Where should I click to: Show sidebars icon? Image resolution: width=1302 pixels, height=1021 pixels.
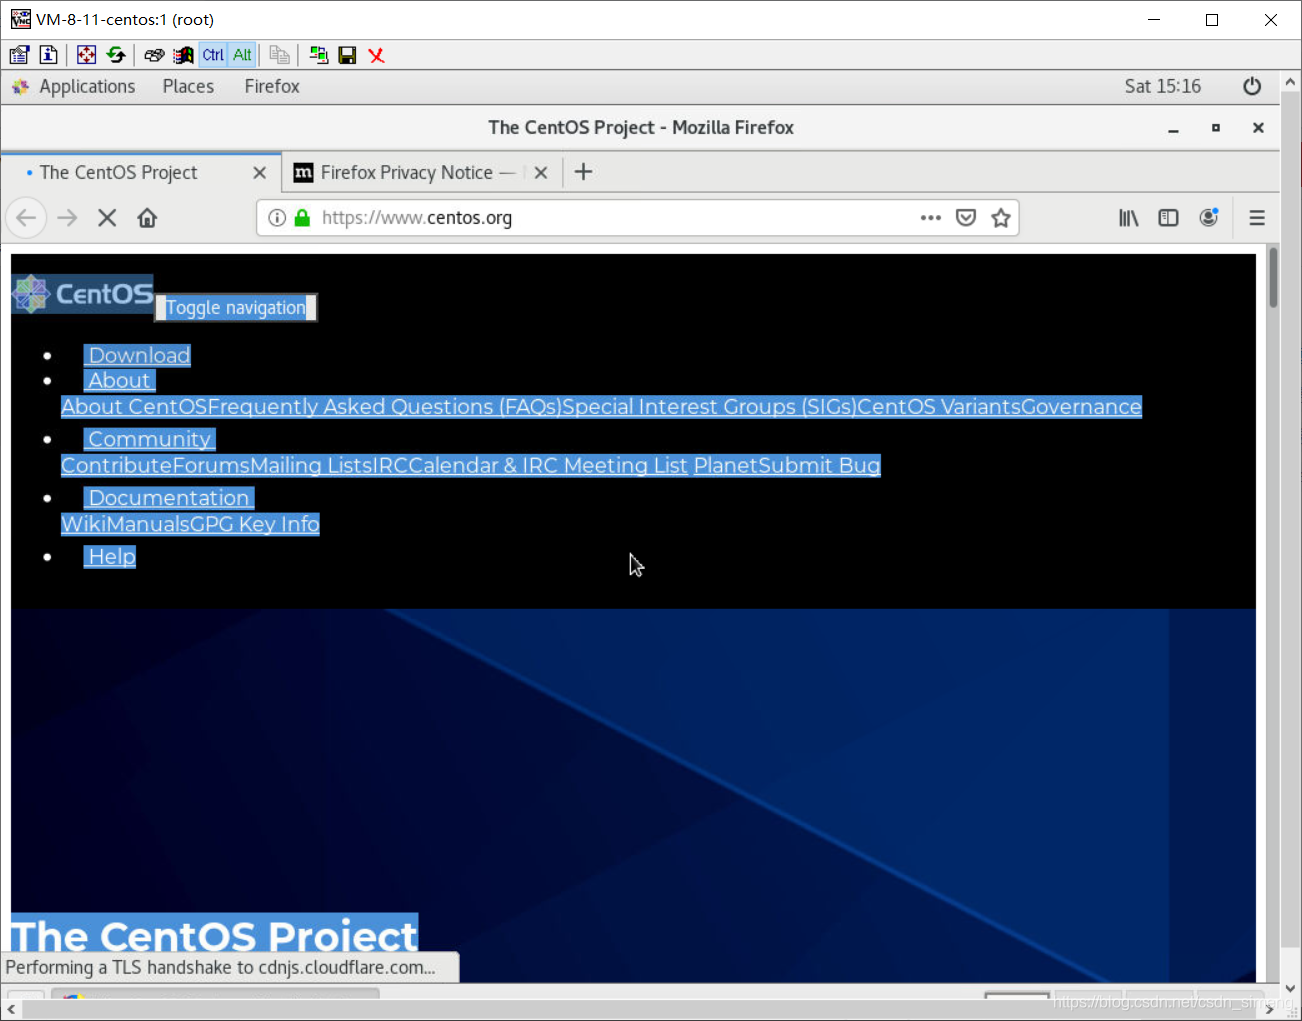click(1168, 218)
